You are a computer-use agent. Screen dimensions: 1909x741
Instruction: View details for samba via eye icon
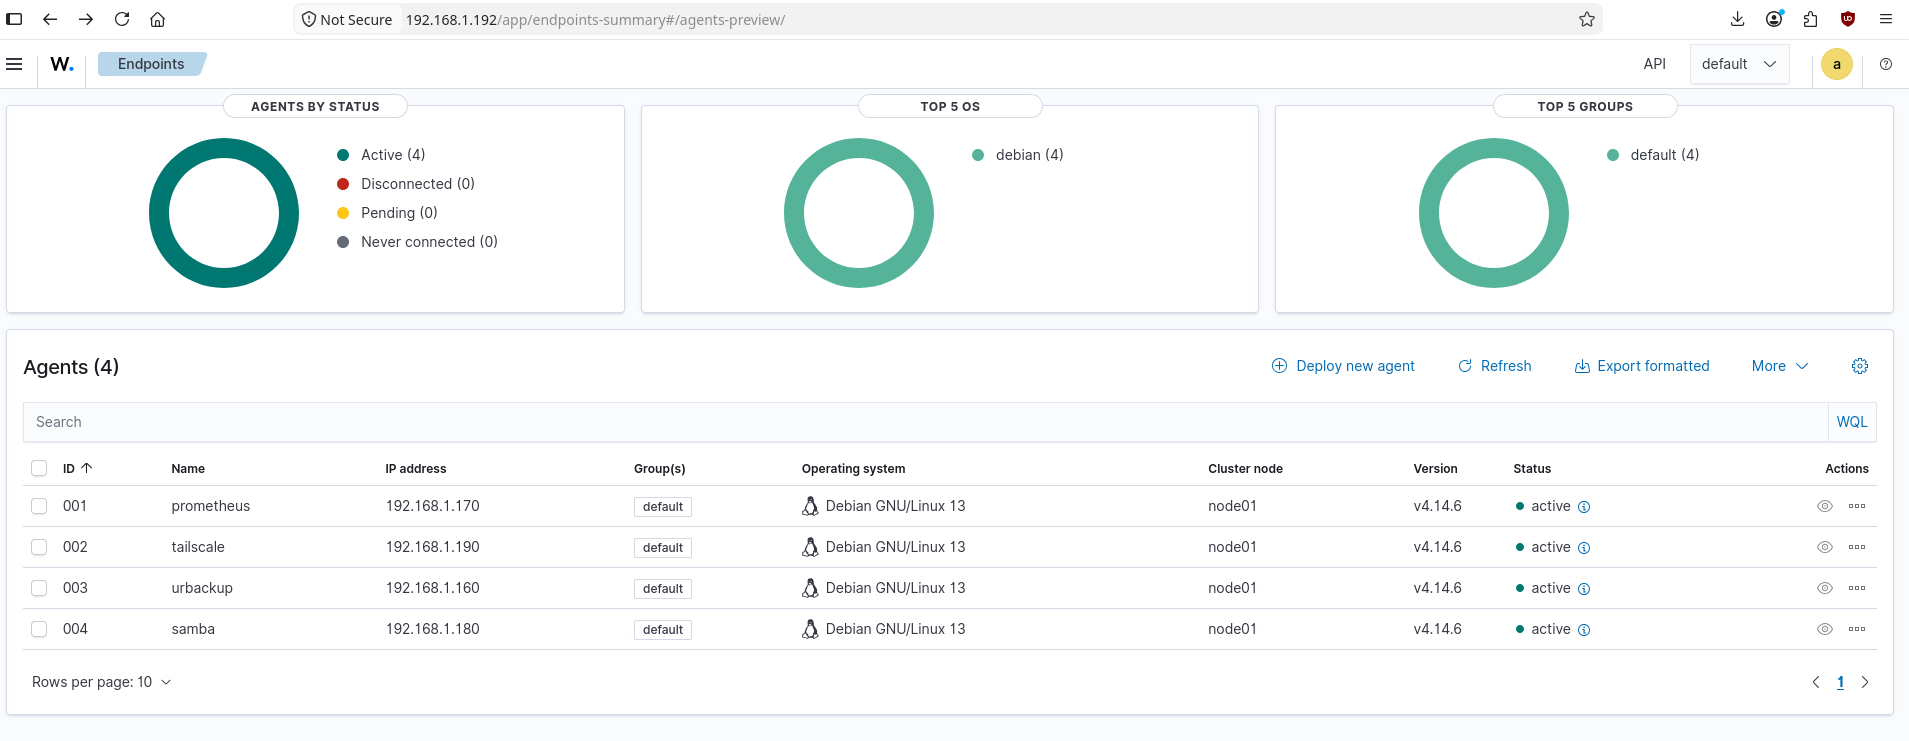(x=1825, y=629)
